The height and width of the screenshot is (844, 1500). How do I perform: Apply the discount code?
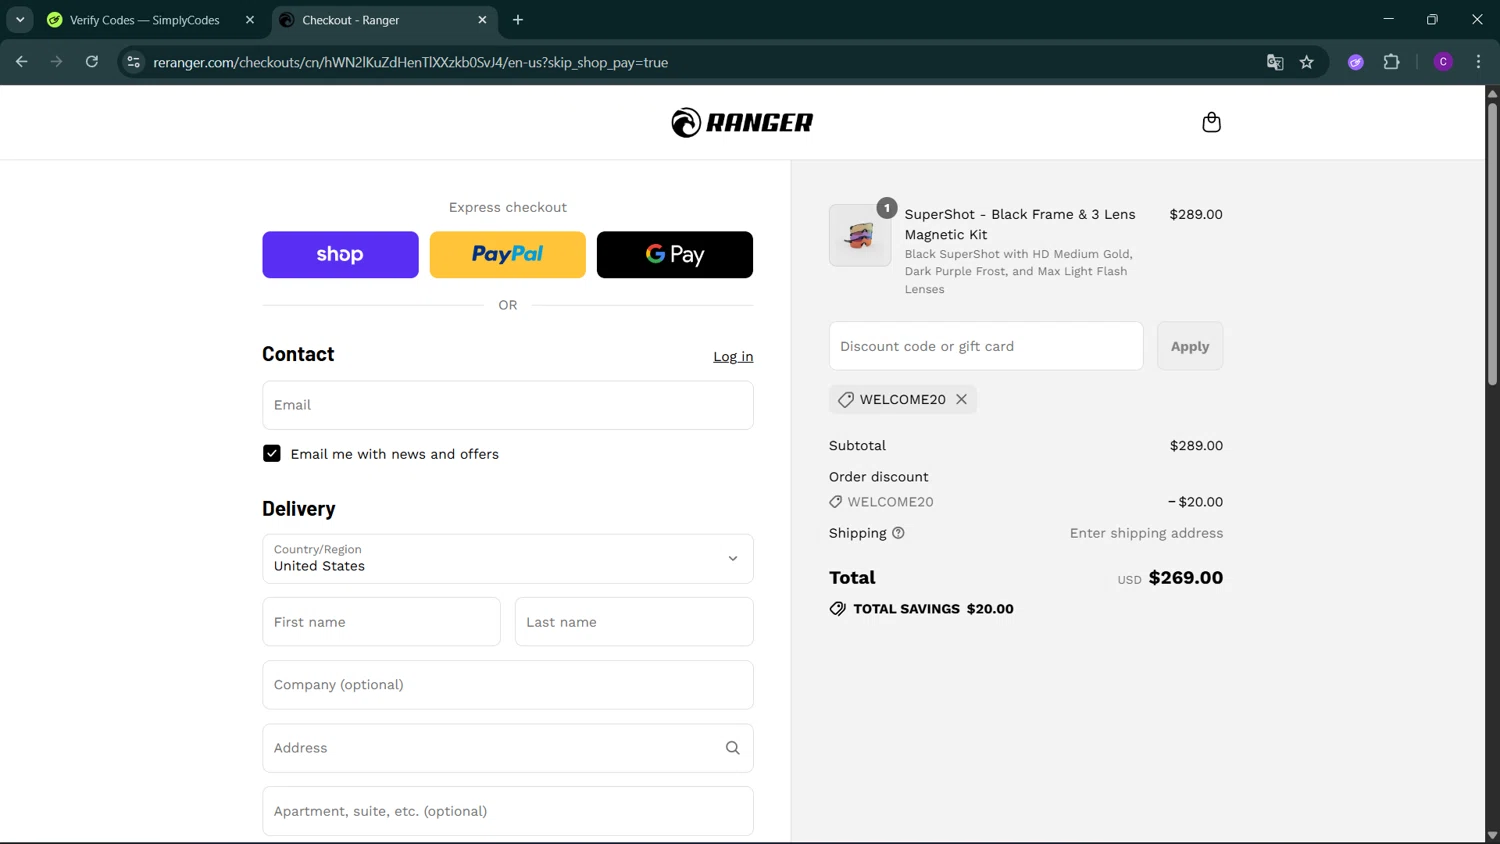(1189, 346)
